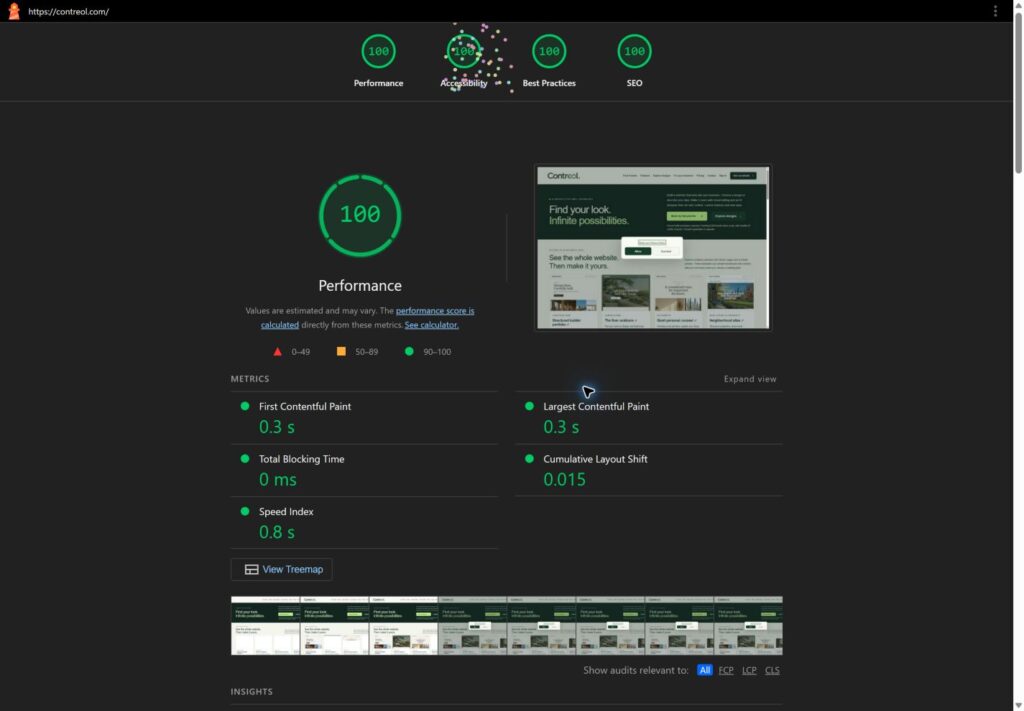1024x711 pixels.
Task: Click green status dot for Cumulative Layout Shift
Action: tap(530, 459)
